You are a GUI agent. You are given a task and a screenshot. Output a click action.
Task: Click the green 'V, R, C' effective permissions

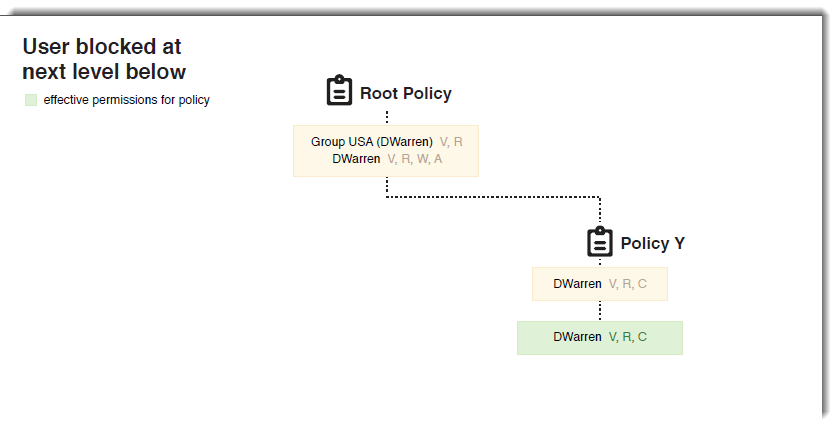(628, 338)
